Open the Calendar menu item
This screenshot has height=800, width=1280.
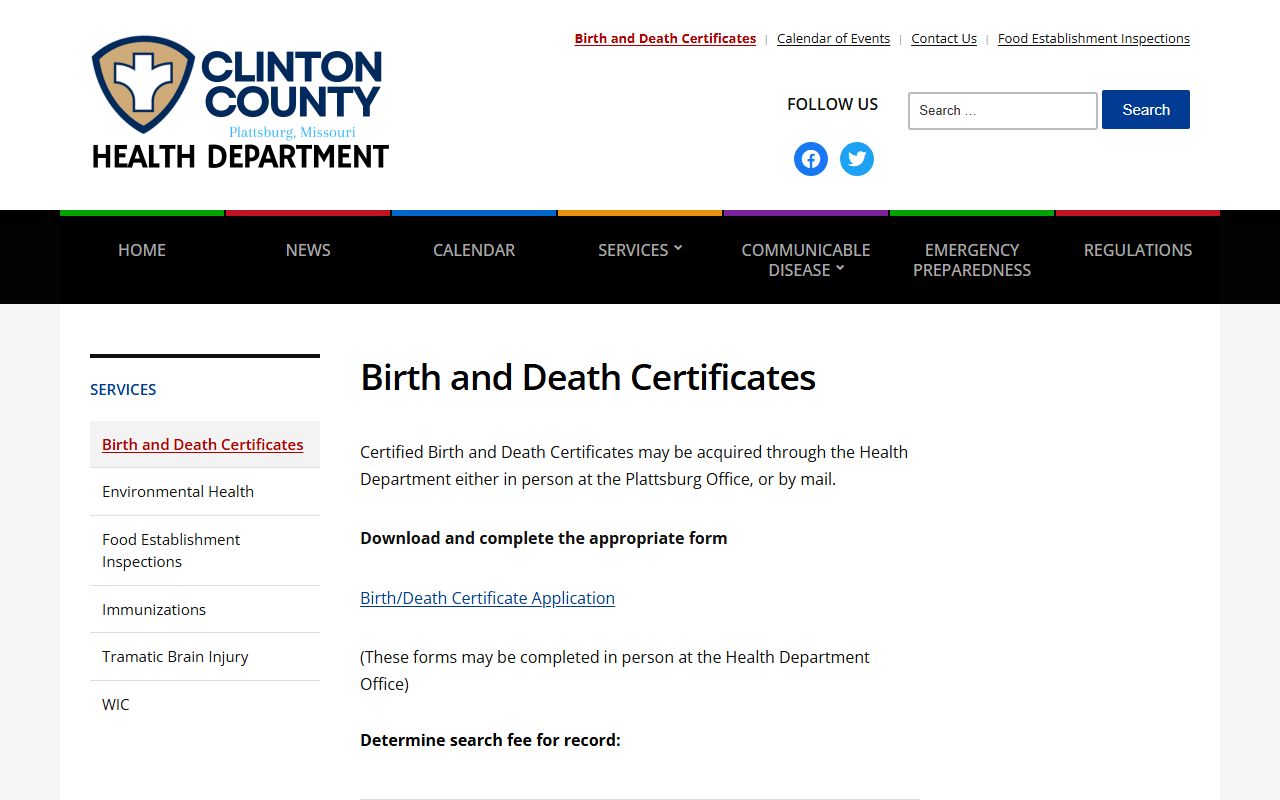[x=474, y=250]
